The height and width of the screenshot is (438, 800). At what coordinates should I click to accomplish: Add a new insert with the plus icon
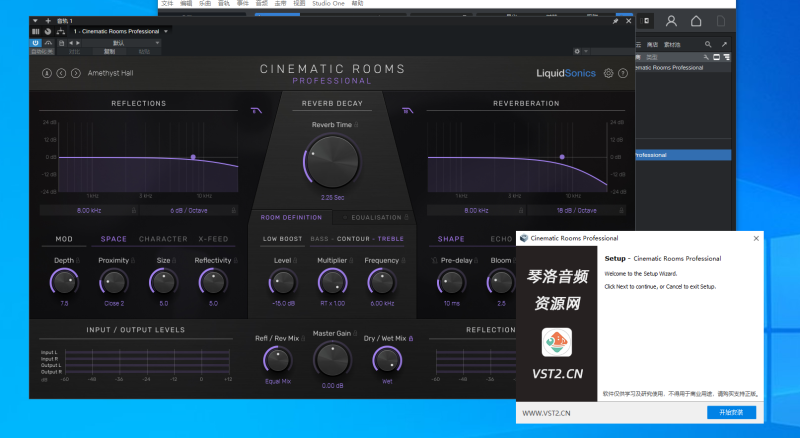pos(48,21)
